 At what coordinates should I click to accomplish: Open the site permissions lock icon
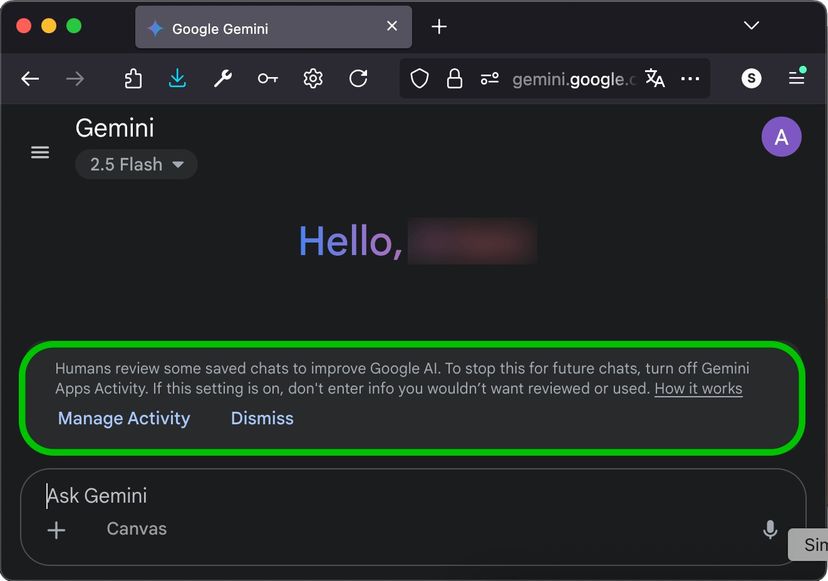(455, 78)
